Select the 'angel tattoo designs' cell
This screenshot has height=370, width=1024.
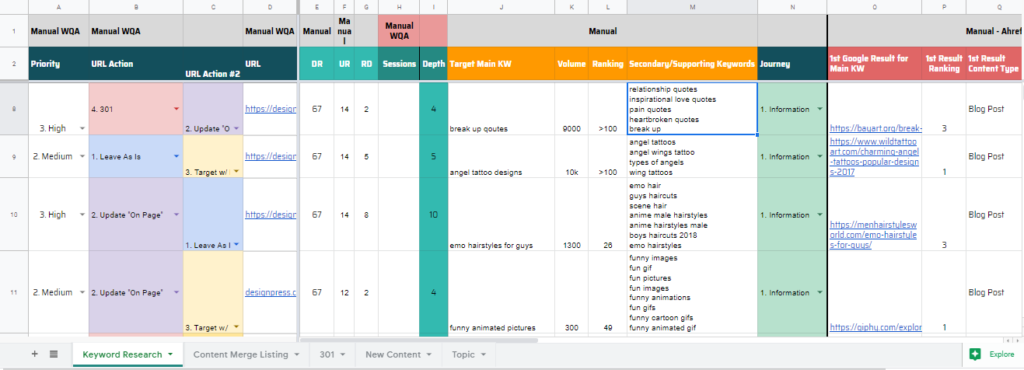pyautogui.click(x=502, y=157)
